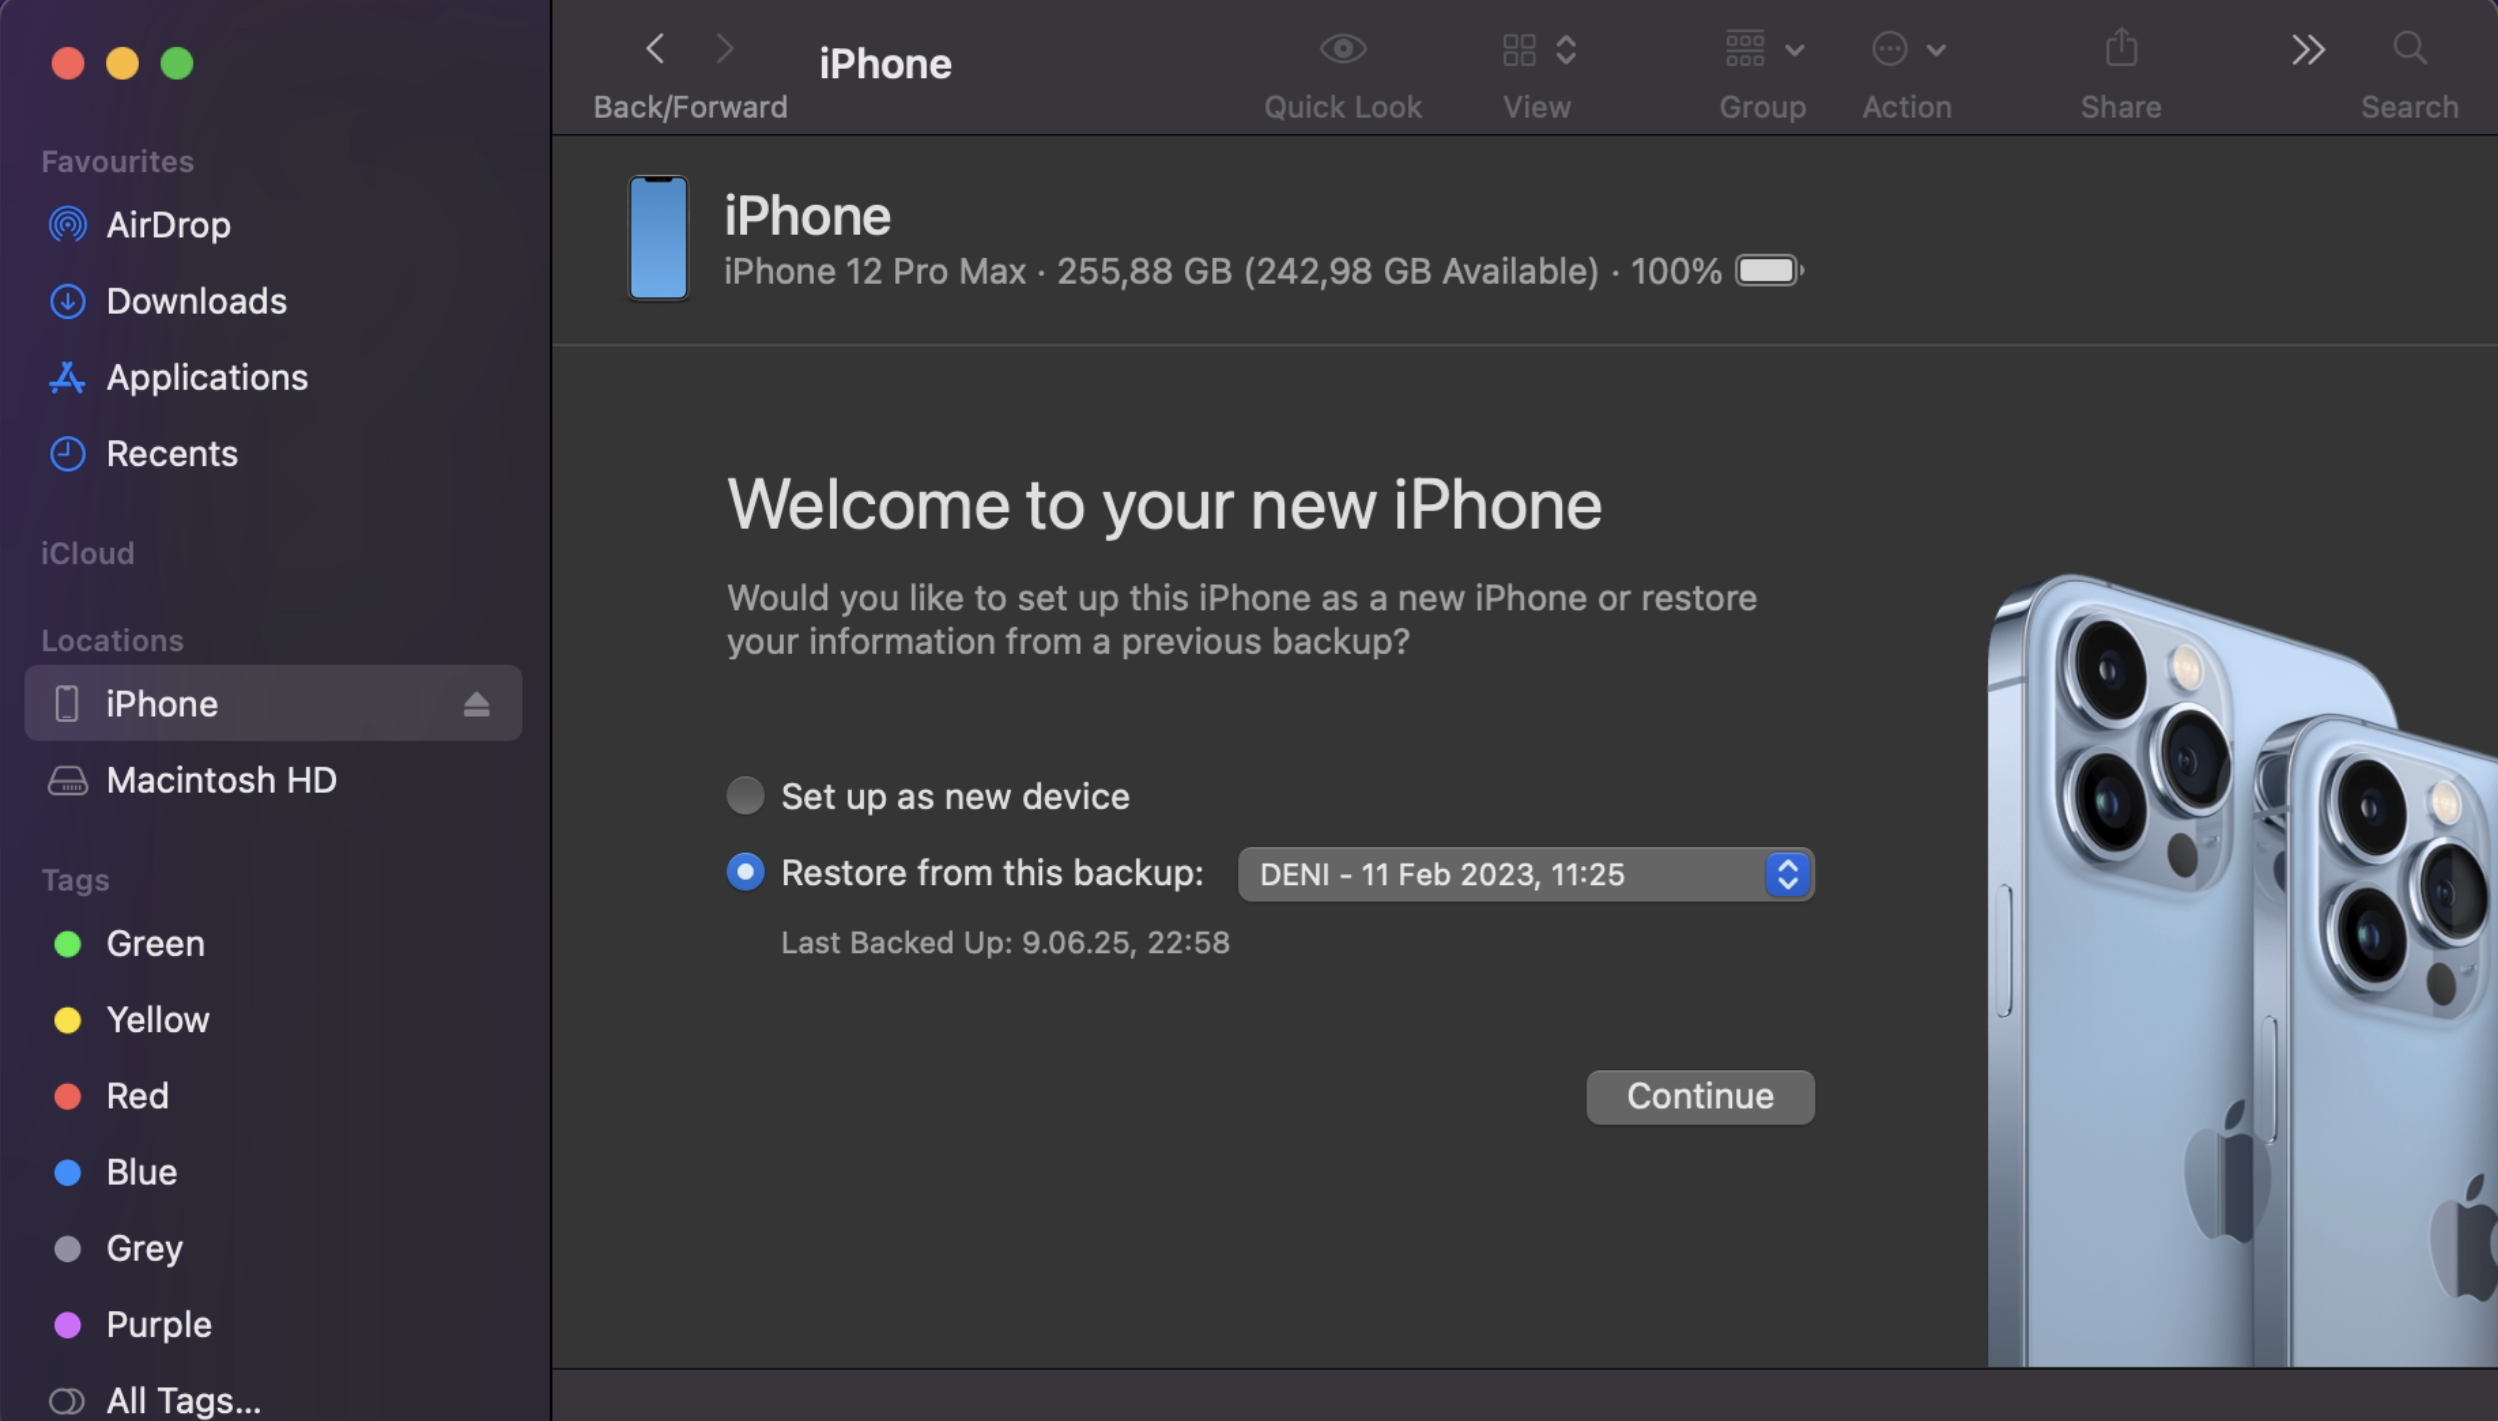Viewport: 2498px width, 1421px height.
Task: Click the Locations section header
Action: (112, 641)
